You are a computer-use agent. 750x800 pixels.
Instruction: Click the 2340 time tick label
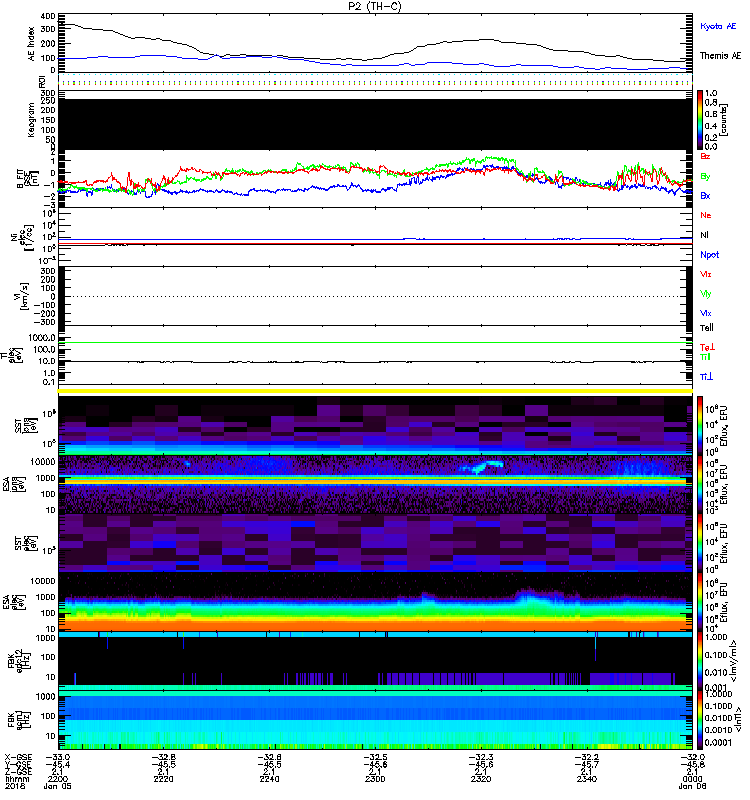[587, 779]
